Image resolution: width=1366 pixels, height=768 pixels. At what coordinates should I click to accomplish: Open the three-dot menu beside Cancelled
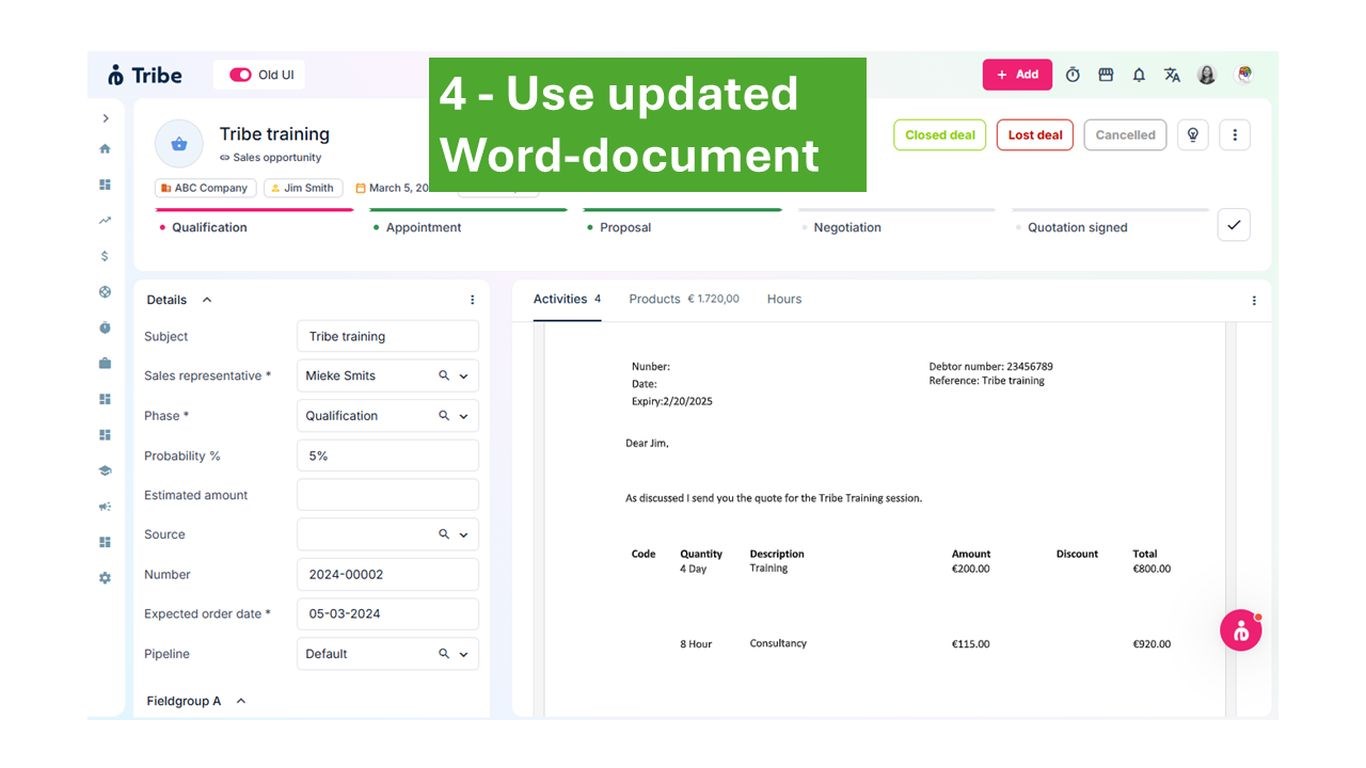point(1235,135)
